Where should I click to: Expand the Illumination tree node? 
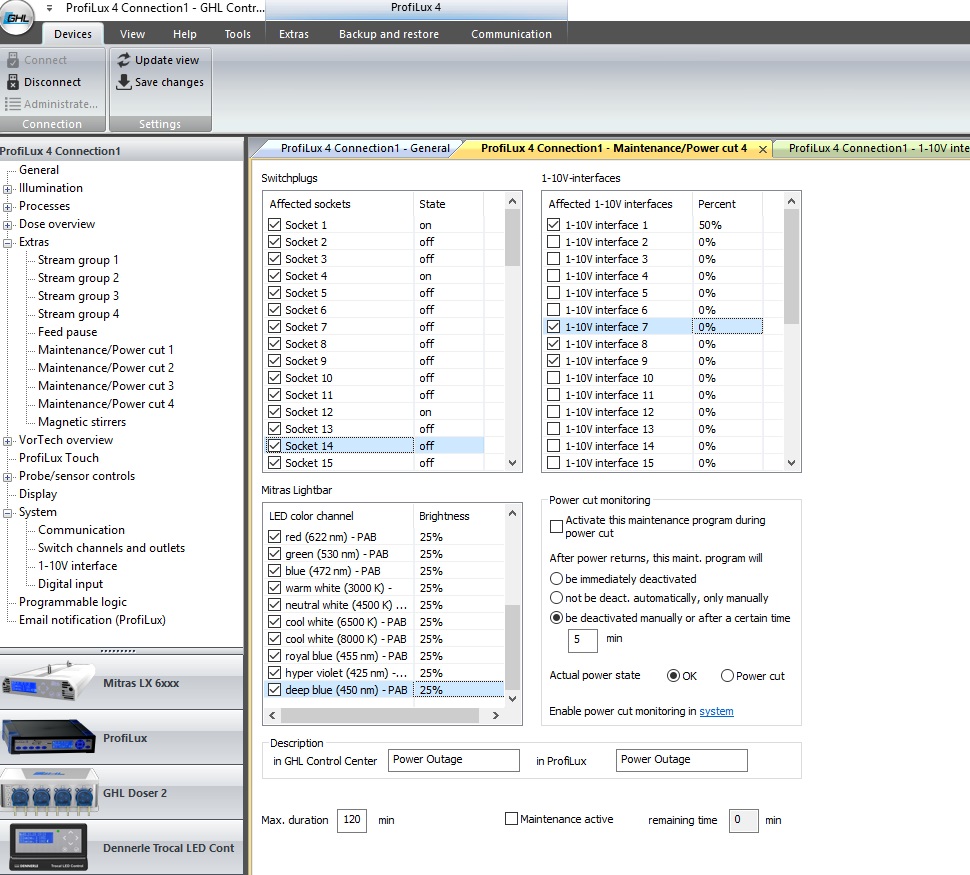(x=7, y=189)
